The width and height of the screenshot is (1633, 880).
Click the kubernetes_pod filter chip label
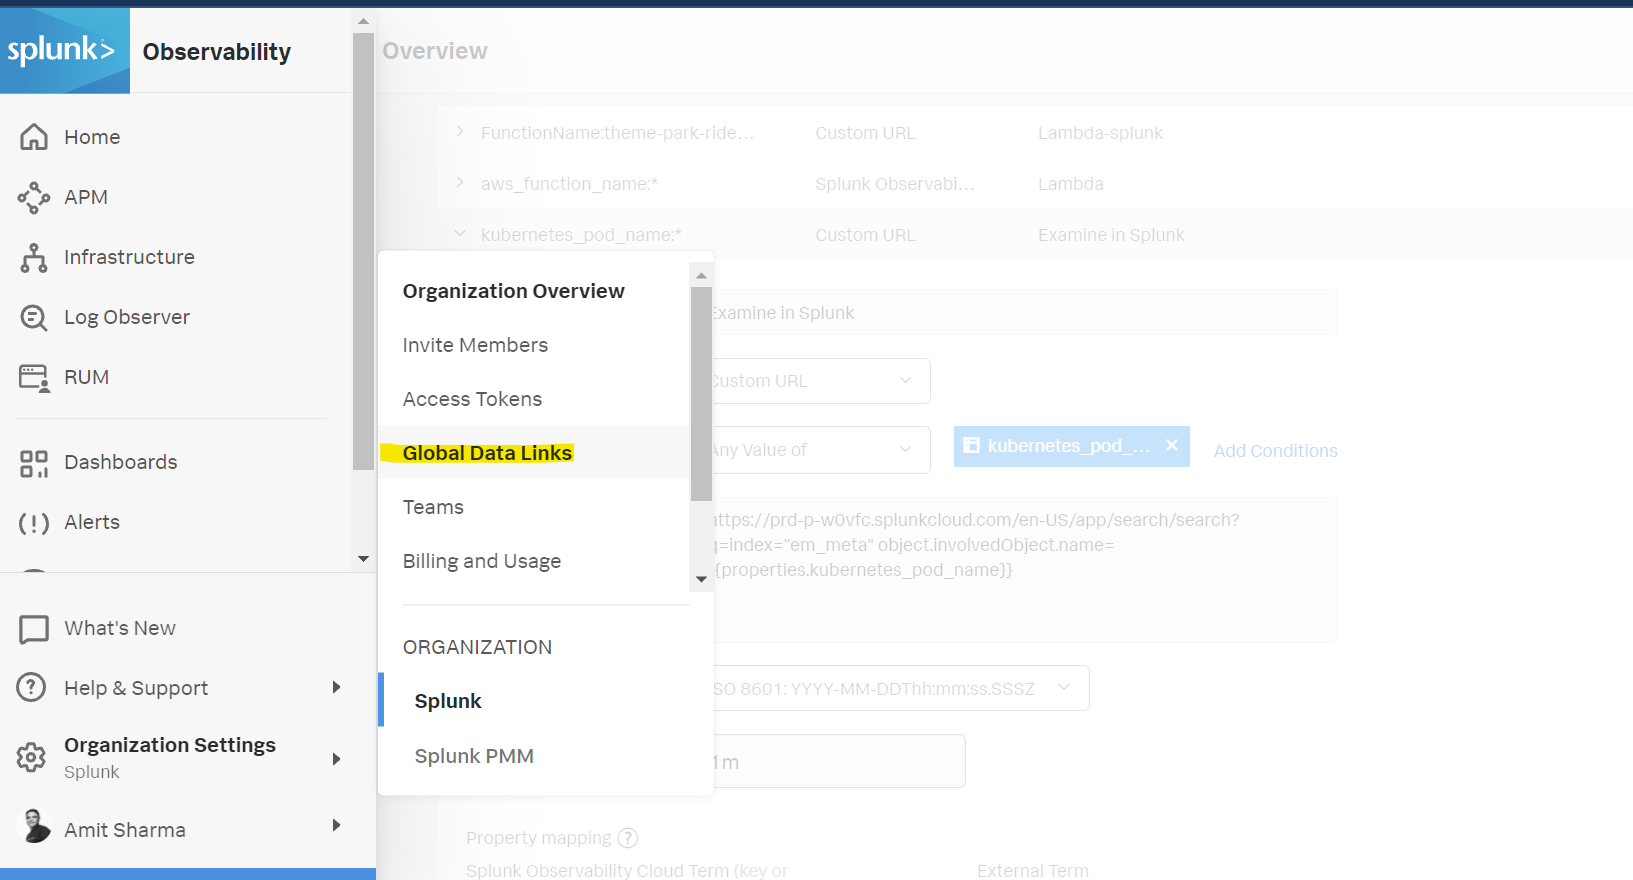coord(1068,446)
